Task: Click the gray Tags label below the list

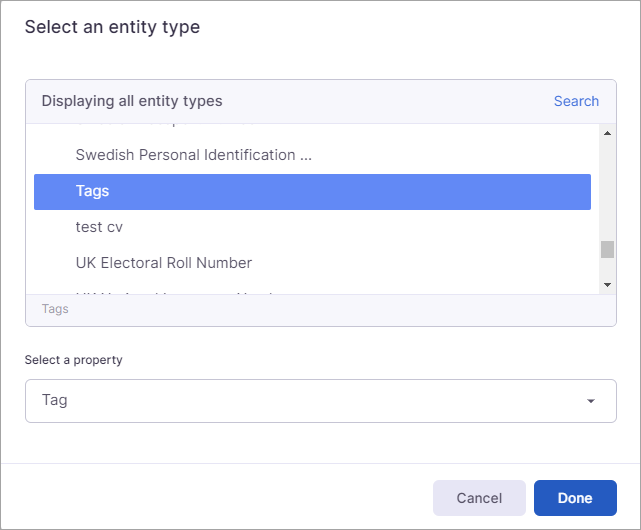Action: [x=55, y=309]
